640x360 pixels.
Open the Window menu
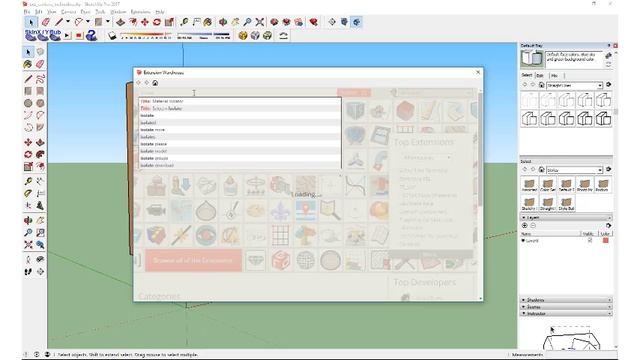(x=118, y=12)
